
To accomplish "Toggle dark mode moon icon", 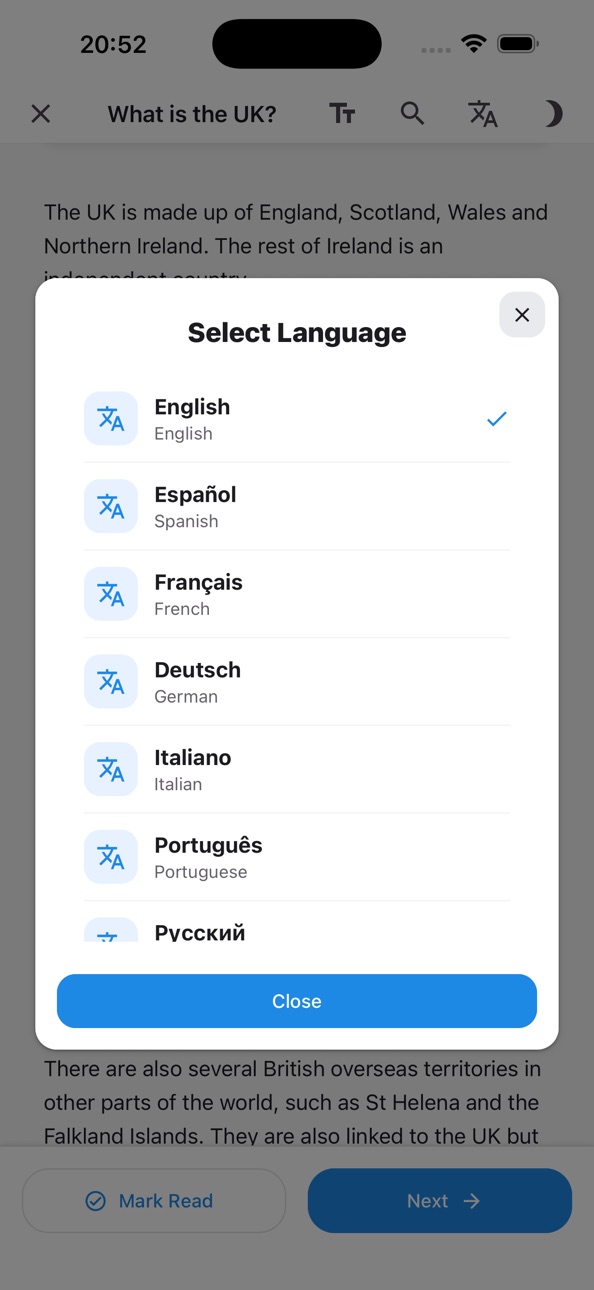I will click(553, 114).
